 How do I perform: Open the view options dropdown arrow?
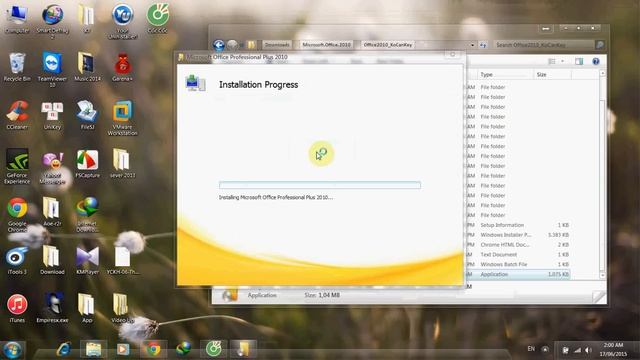[x=562, y=61]
